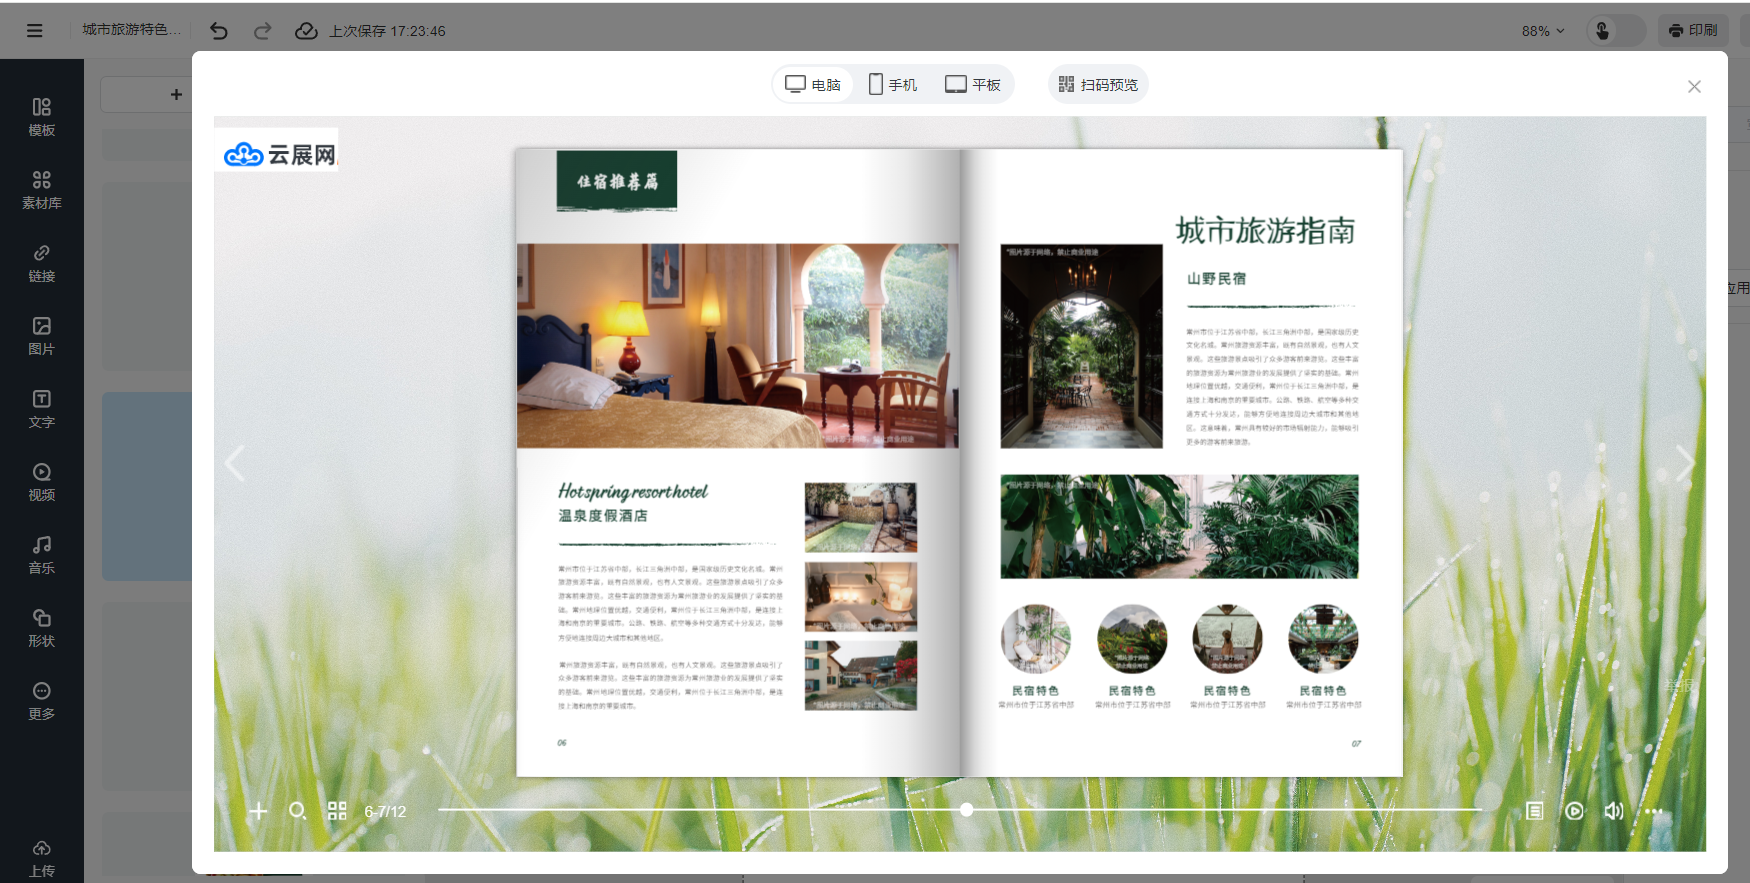Image resolution: width=1750 pixels, height=883 pixels.
Task: Click the magnifier search icon in preview
Action: pyautogui.click(x=297, y=811)
